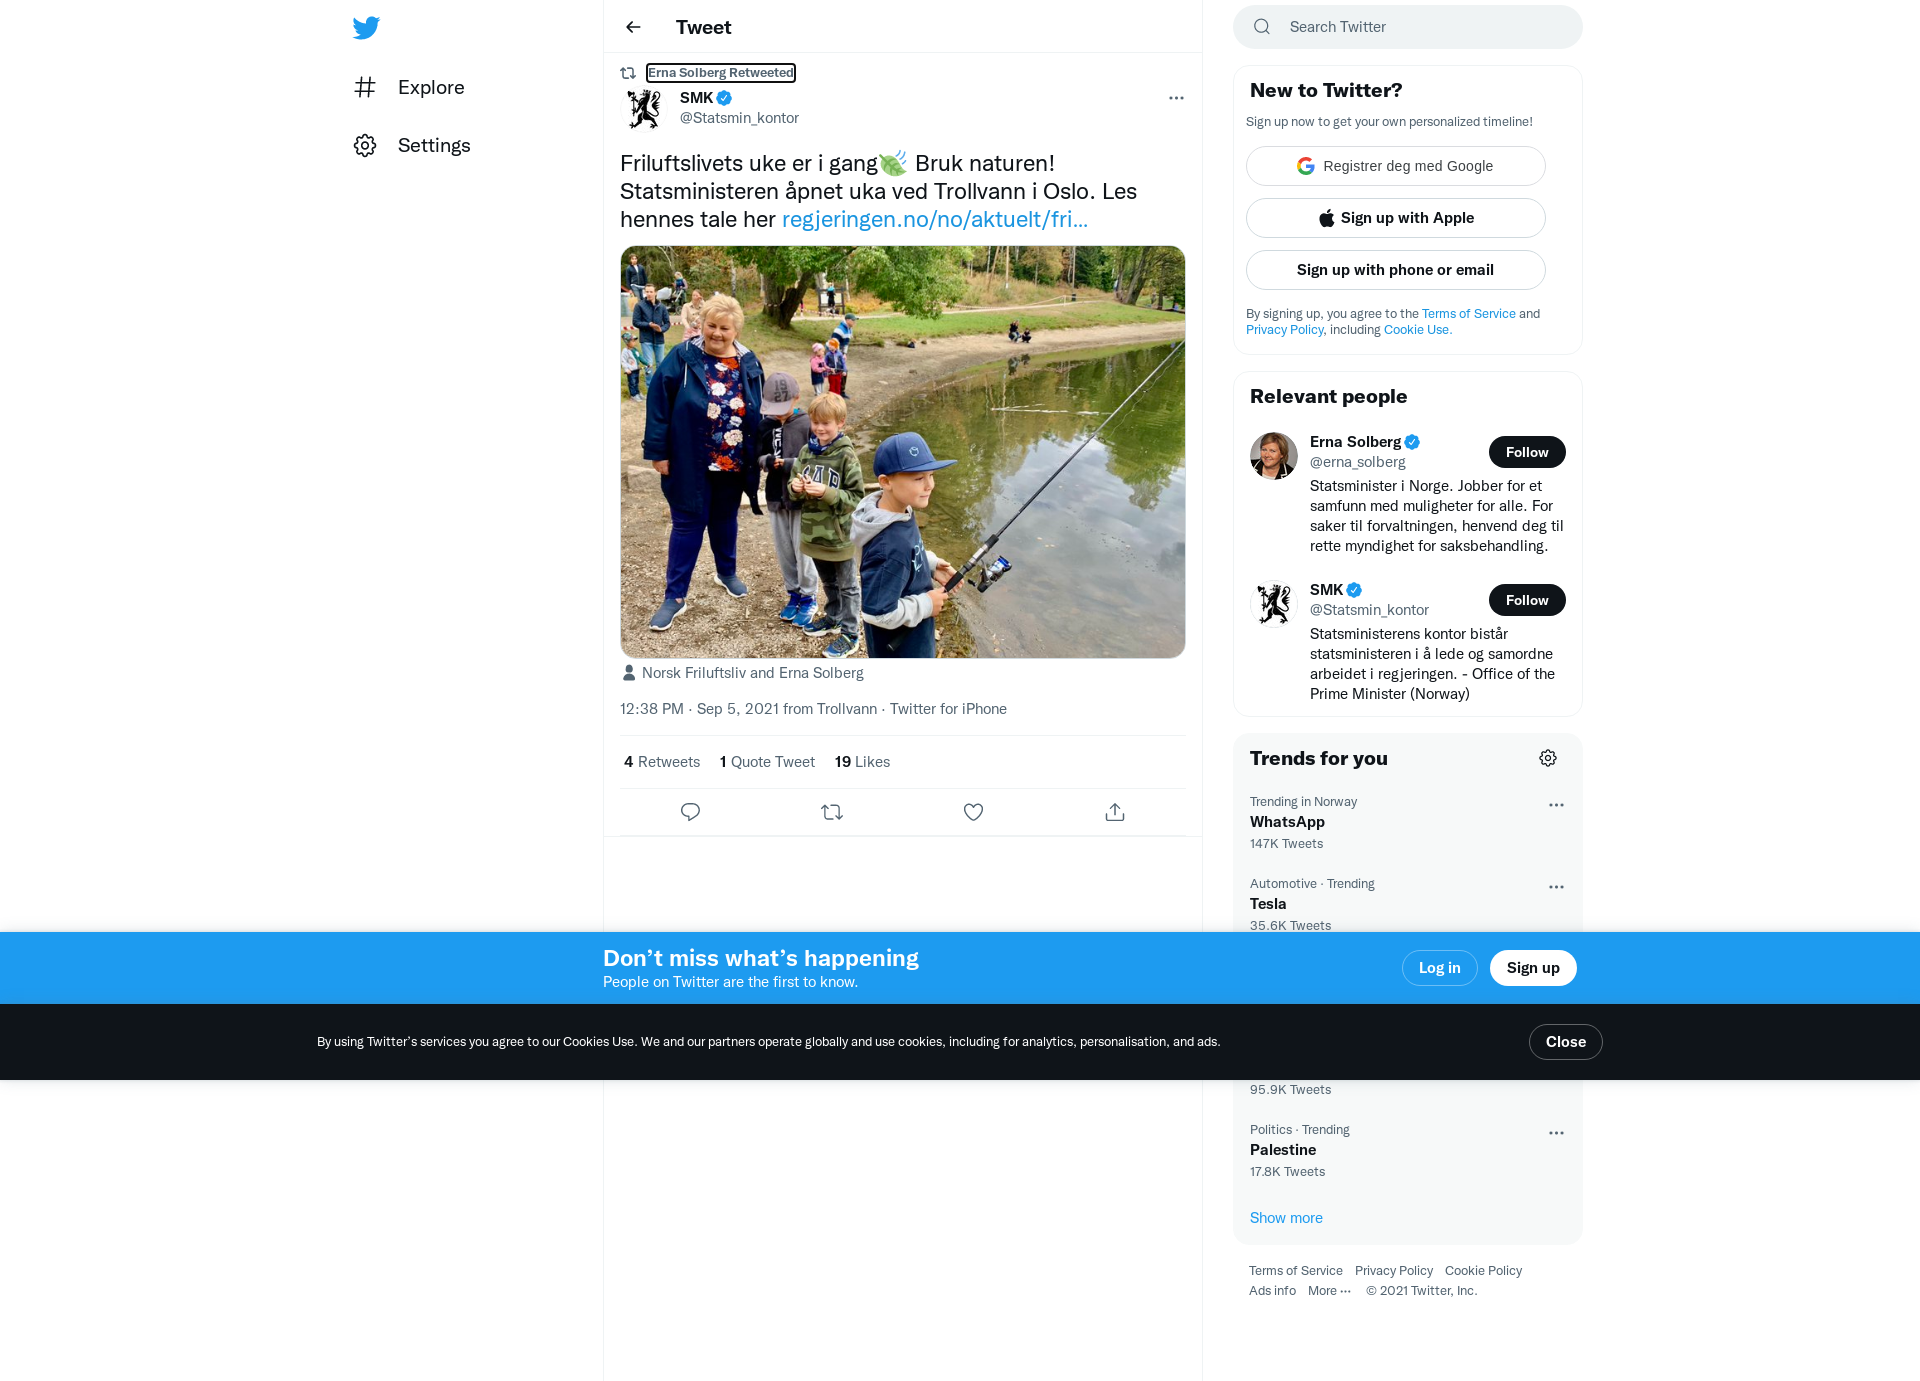The width and height of the screenshot is (1920, 1381).
Task: Open Trends settings gear icon
Action: (1548, 758)
